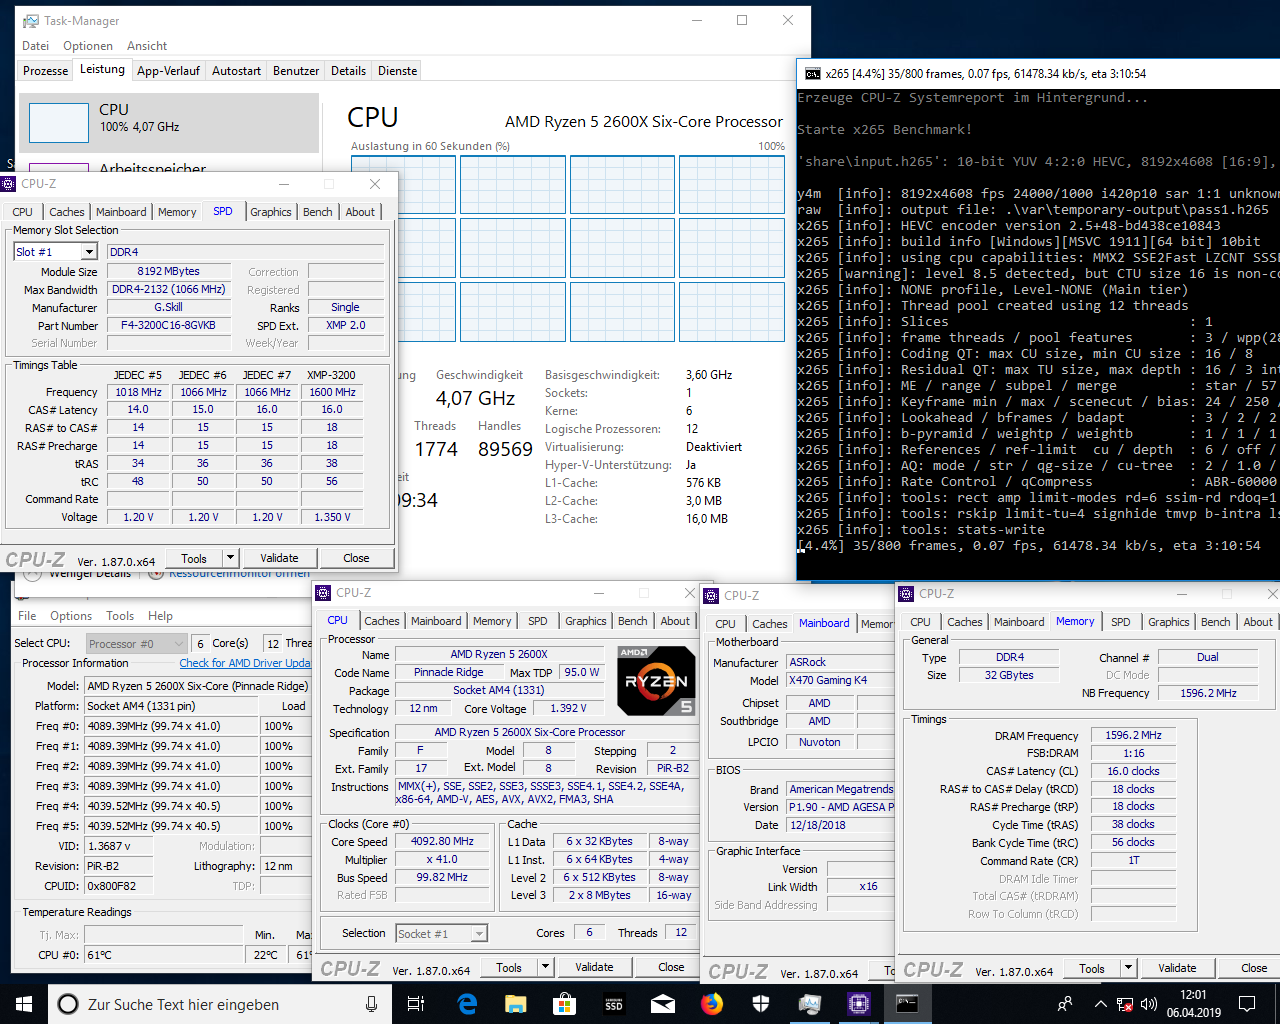1280x1024 pixels.
Task: Open the People icon in the system tray
Action: pyautogui.click(x=1065, y=1004)
